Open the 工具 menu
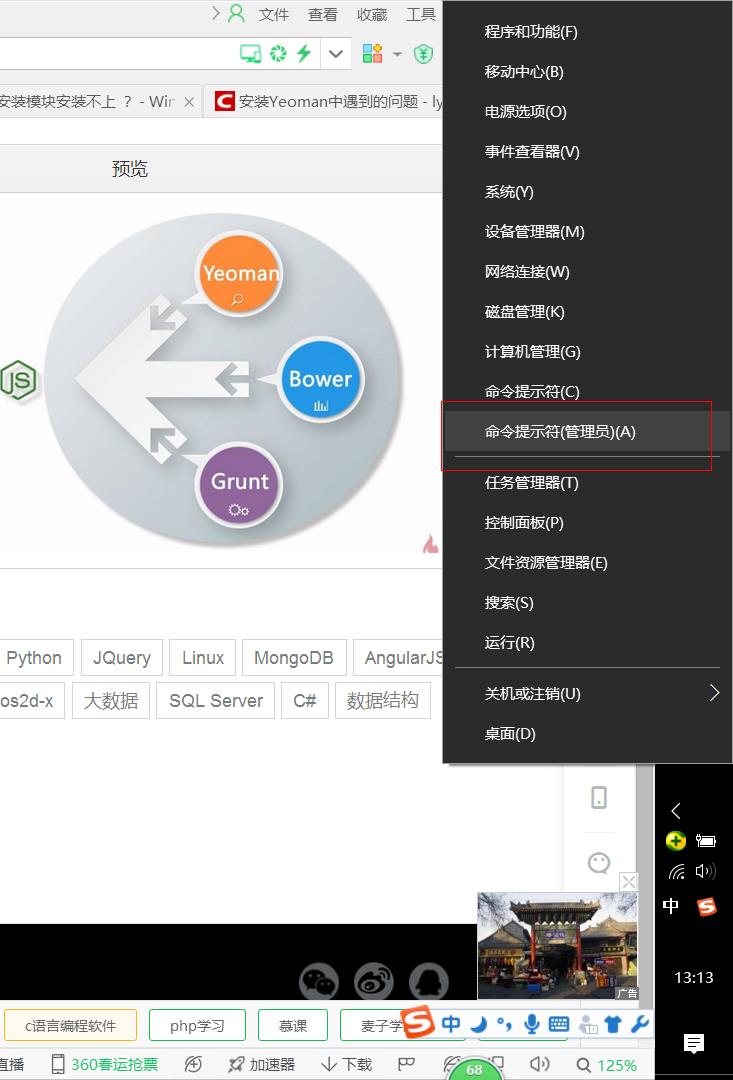This screenshot has height=1080, width=733. 421,14
